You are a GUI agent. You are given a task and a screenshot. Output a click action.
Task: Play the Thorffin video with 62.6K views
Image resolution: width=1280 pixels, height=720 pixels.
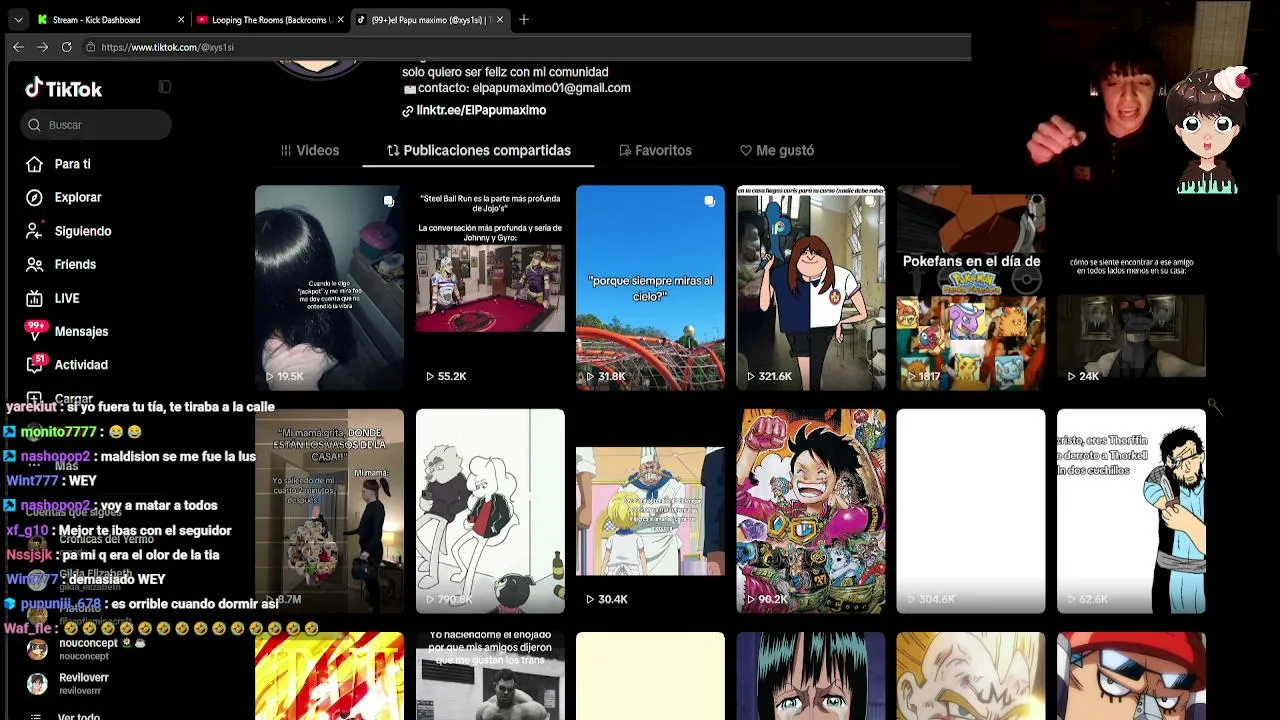pos(1131,511)
